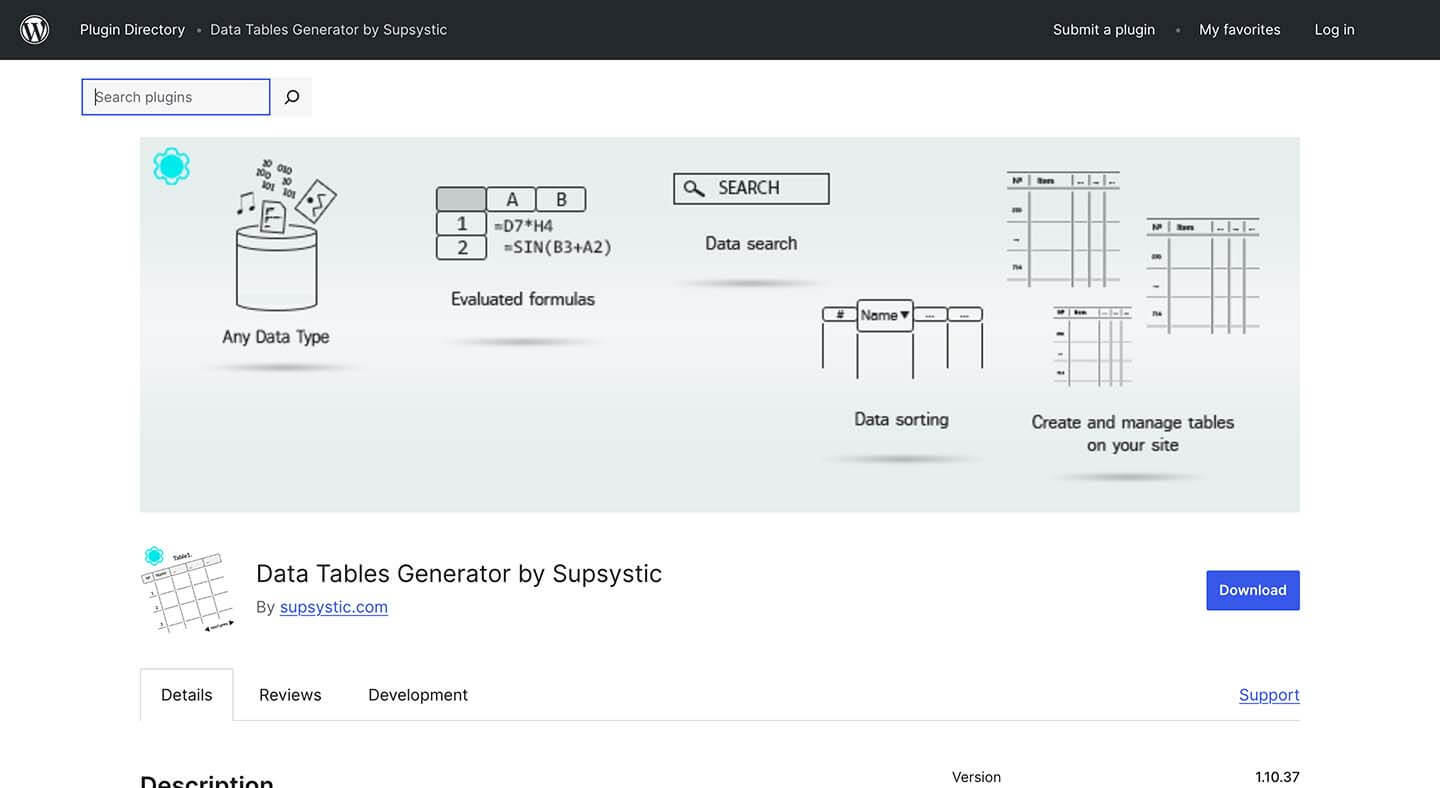1440x788 pixels.
Task: Open Submit a plugin link
Action: [x=1104, y=30]
